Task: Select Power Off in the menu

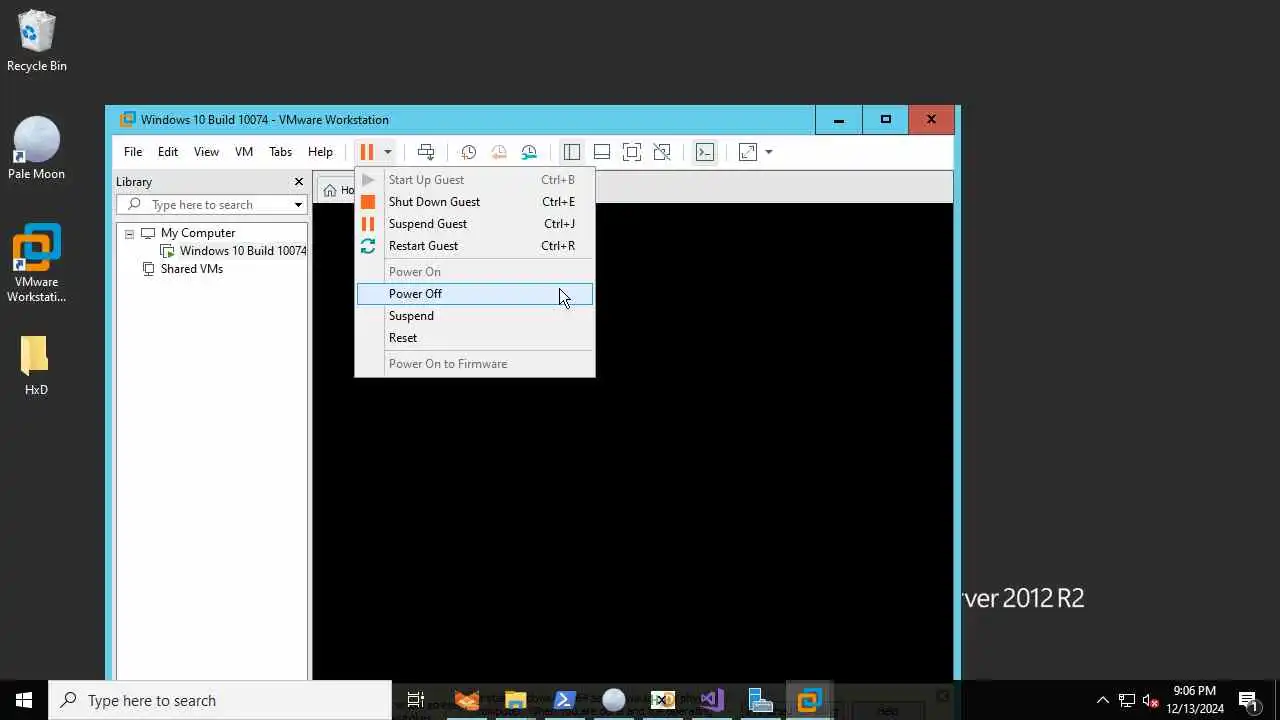Action: (475, 294)
